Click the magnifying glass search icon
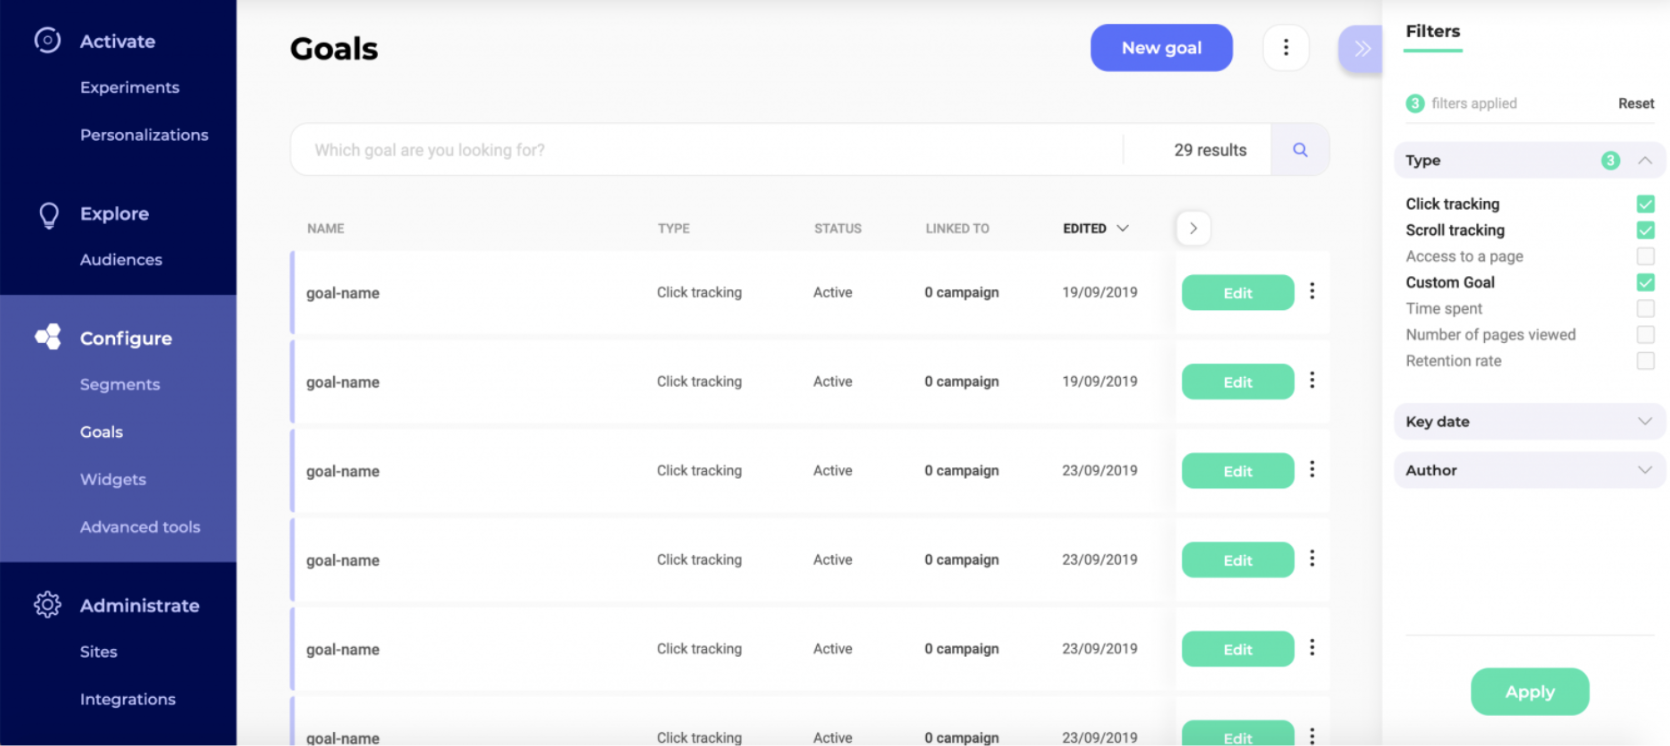Image resolution: width=1670 pixels, height=746 pixels. point(1300,150)
